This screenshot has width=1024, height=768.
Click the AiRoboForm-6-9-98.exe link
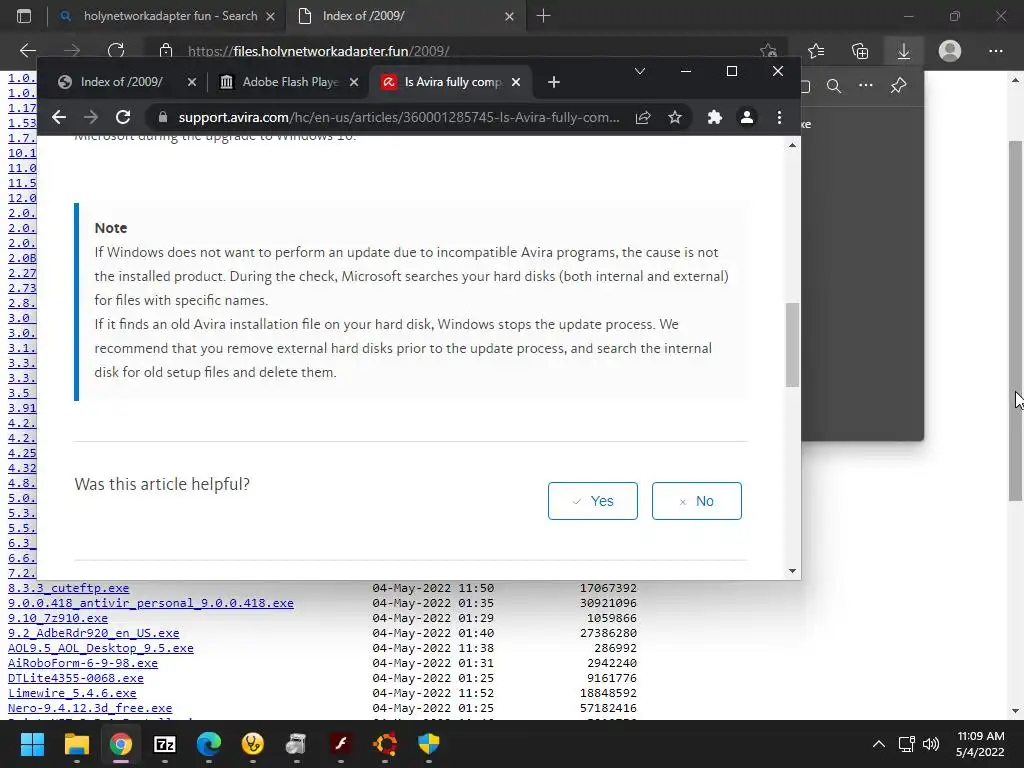coord(83,663)
